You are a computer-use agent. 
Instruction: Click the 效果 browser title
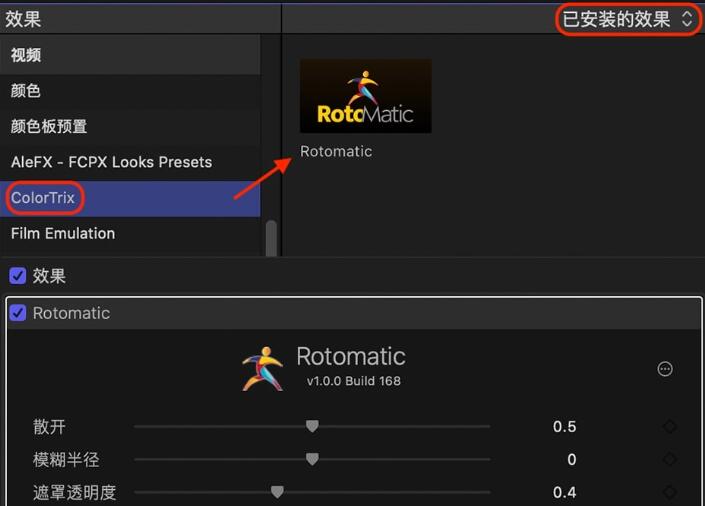pos(23,19)
